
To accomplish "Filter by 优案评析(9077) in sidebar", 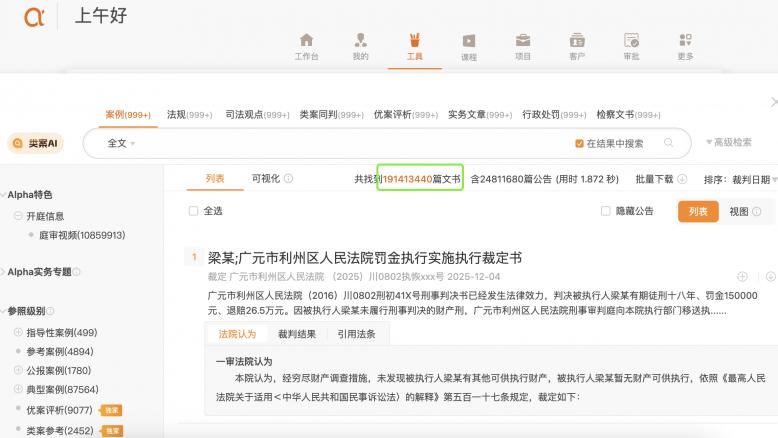I will pos(59,410).
